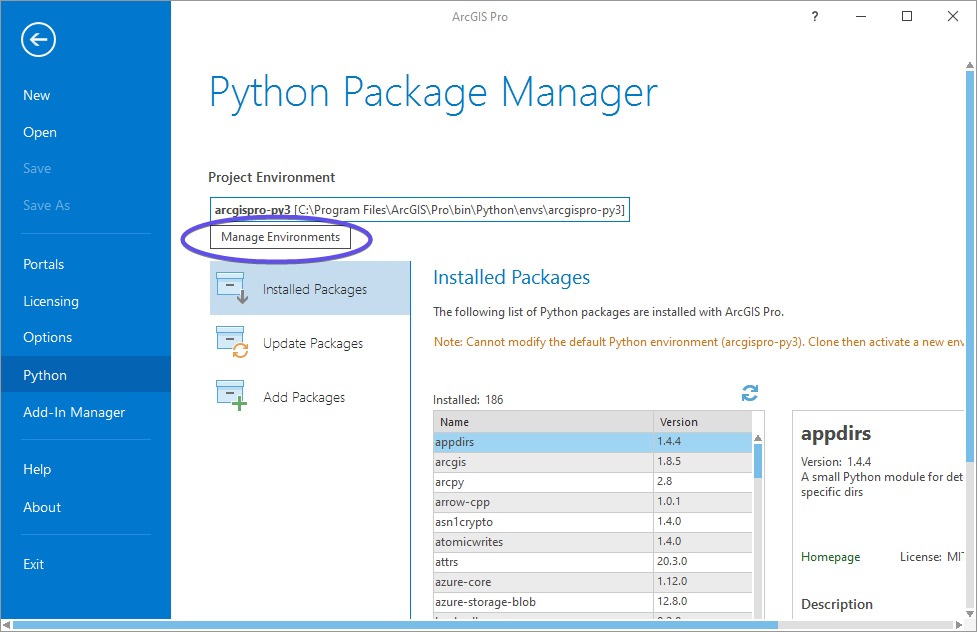The image size is (977, 632).
Task: Open the Licensing page
Action: coord(51,301)
